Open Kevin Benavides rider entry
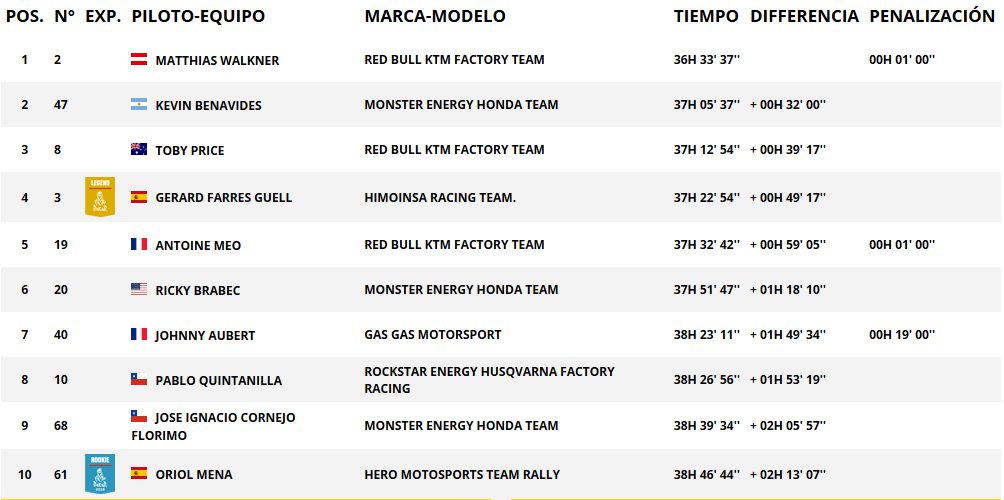The width and height of the screenshot is (1004, 500). 209,106
